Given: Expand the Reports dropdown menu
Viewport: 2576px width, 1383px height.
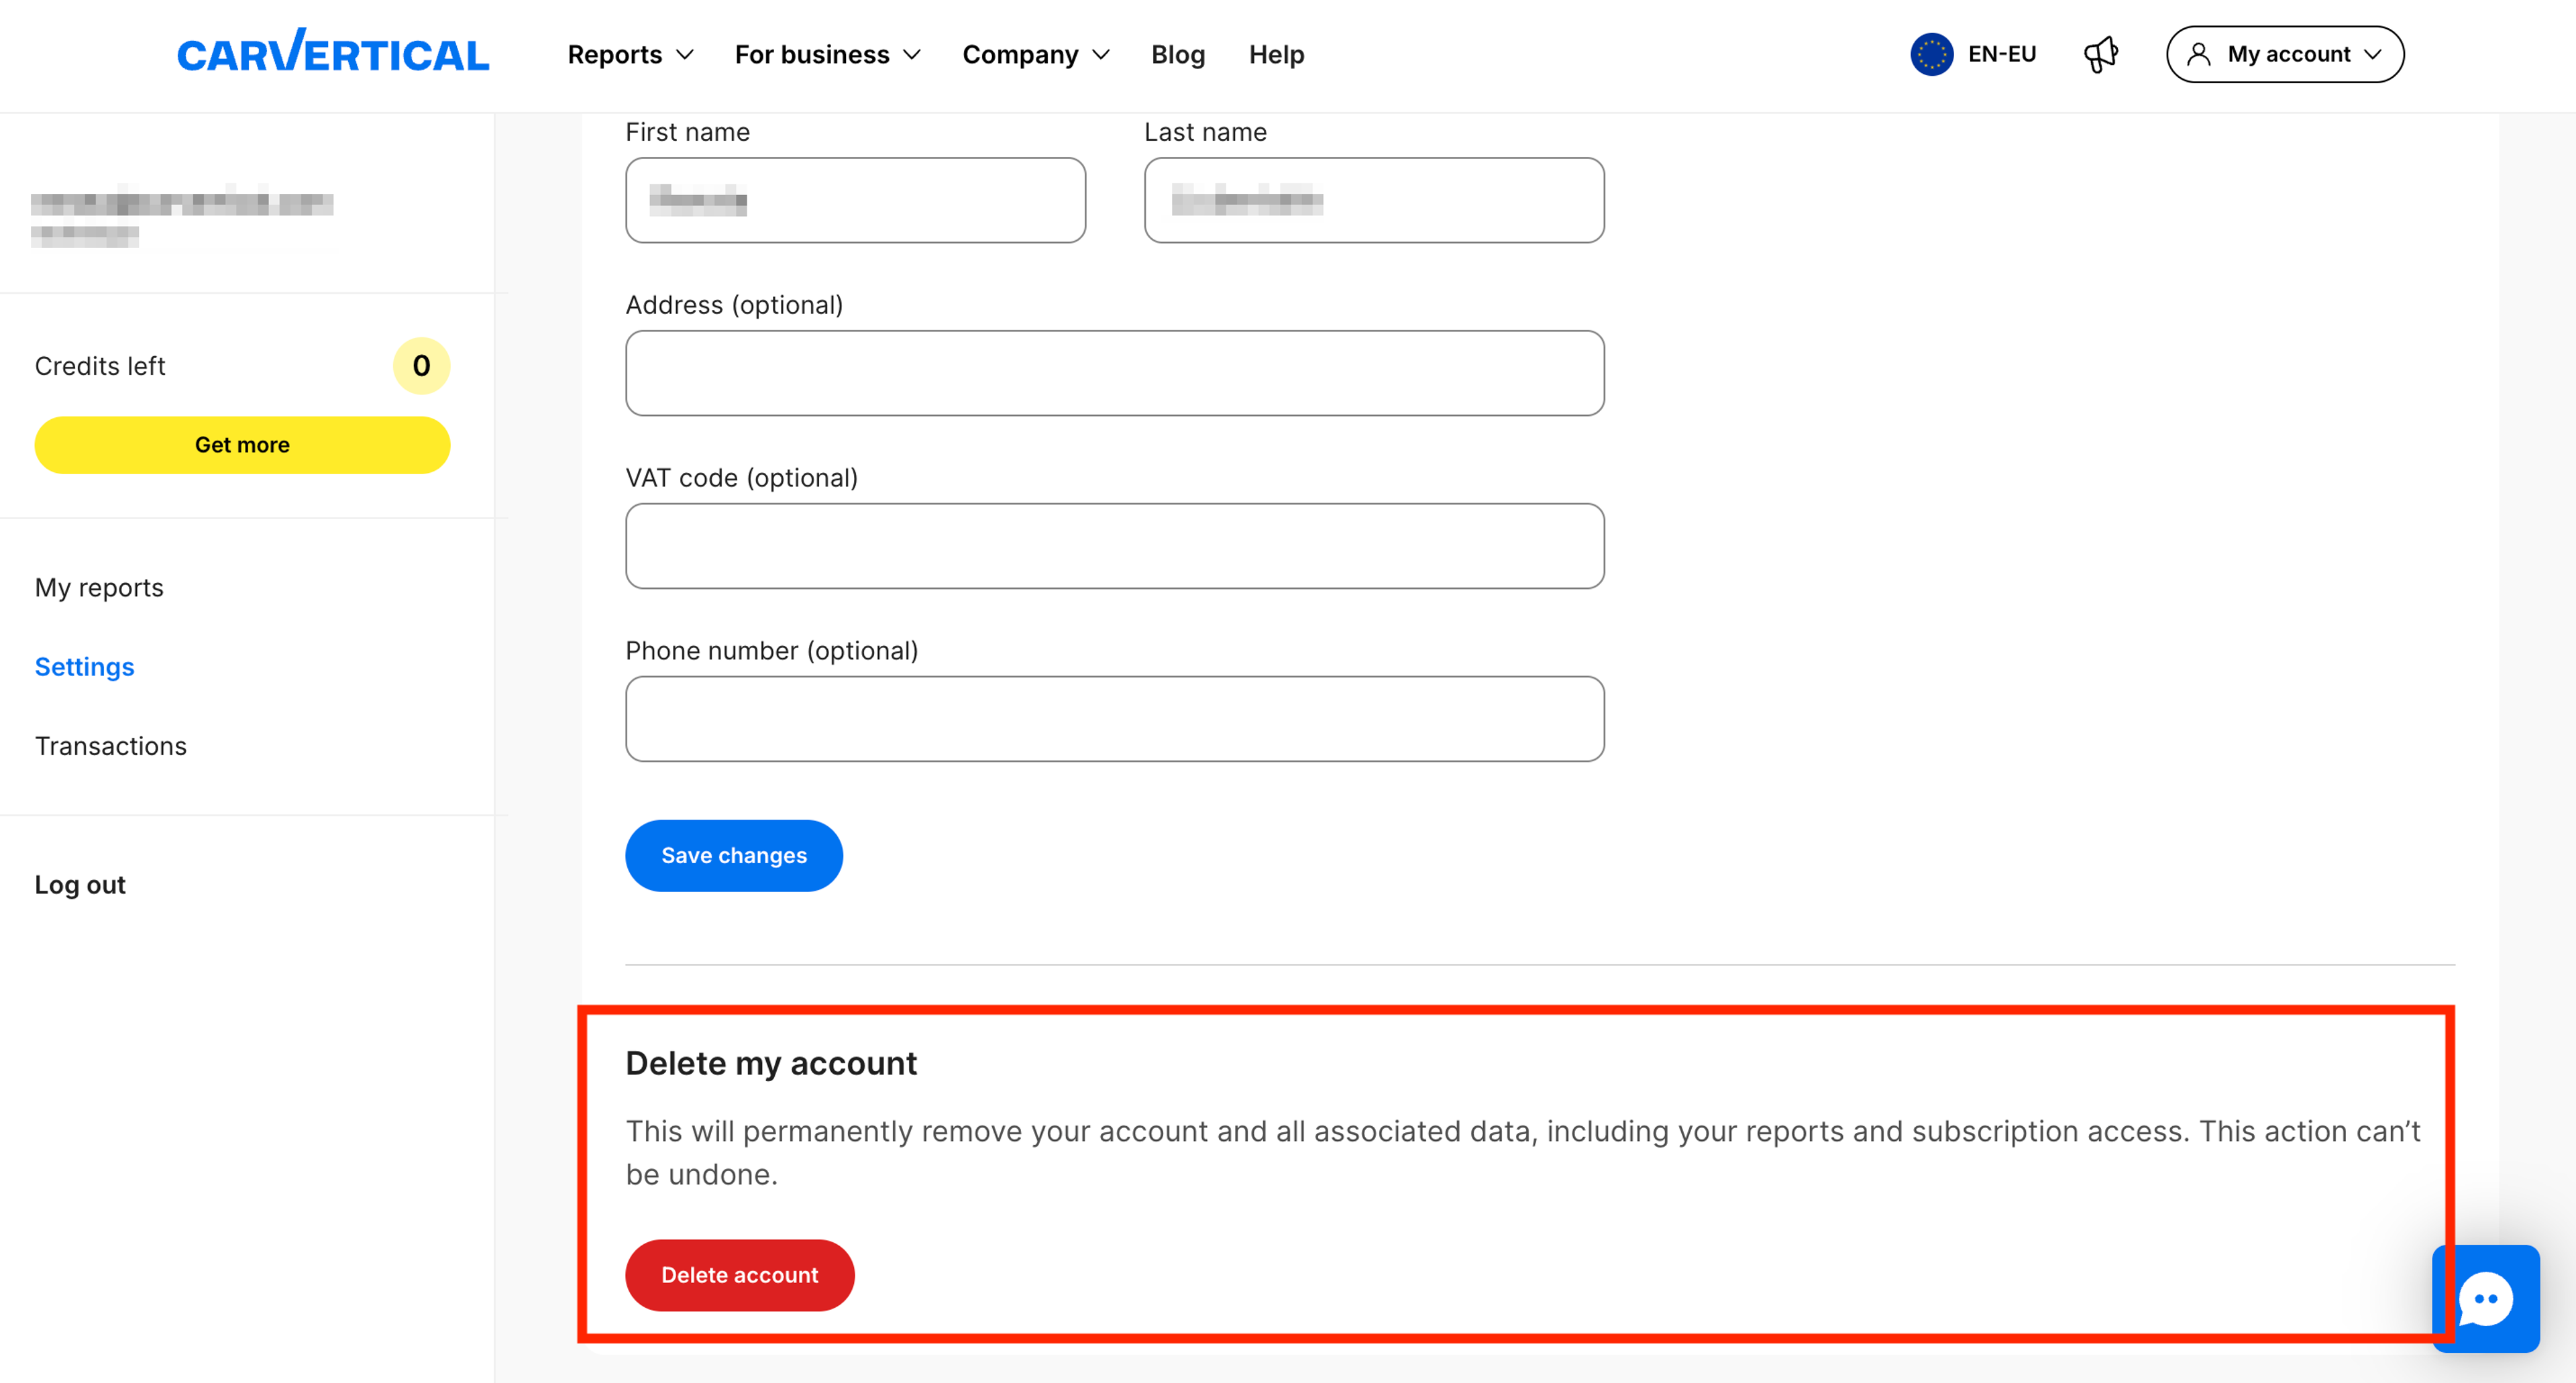Looking at the screenshot, I should (x=630, y=54).
